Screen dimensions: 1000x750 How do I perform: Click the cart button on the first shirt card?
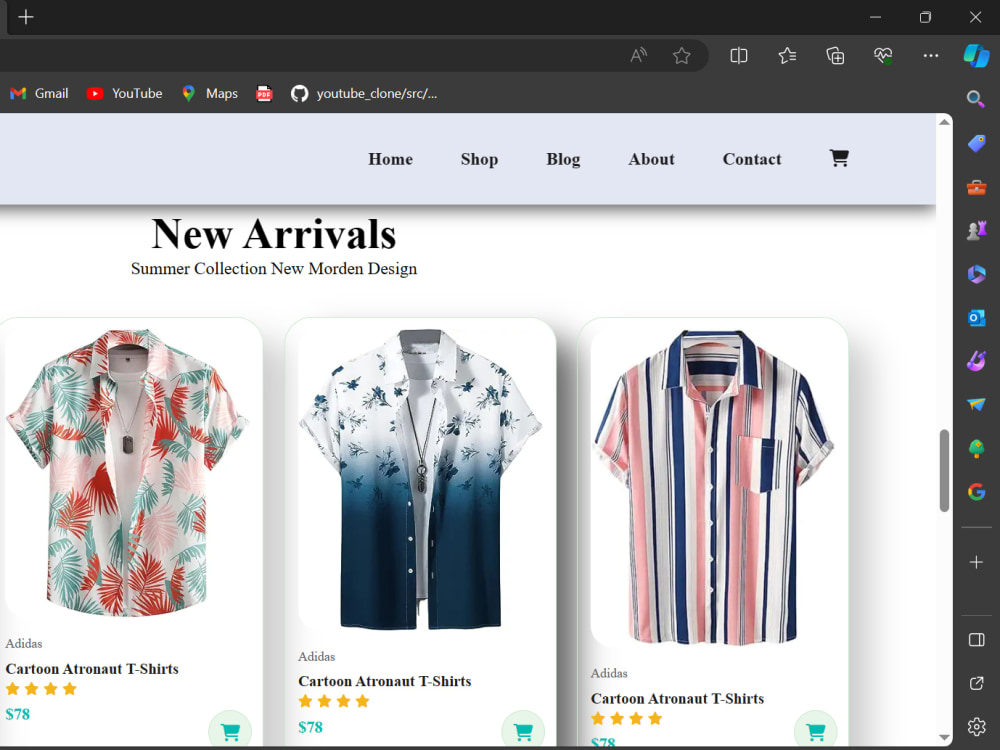point(229,731)
